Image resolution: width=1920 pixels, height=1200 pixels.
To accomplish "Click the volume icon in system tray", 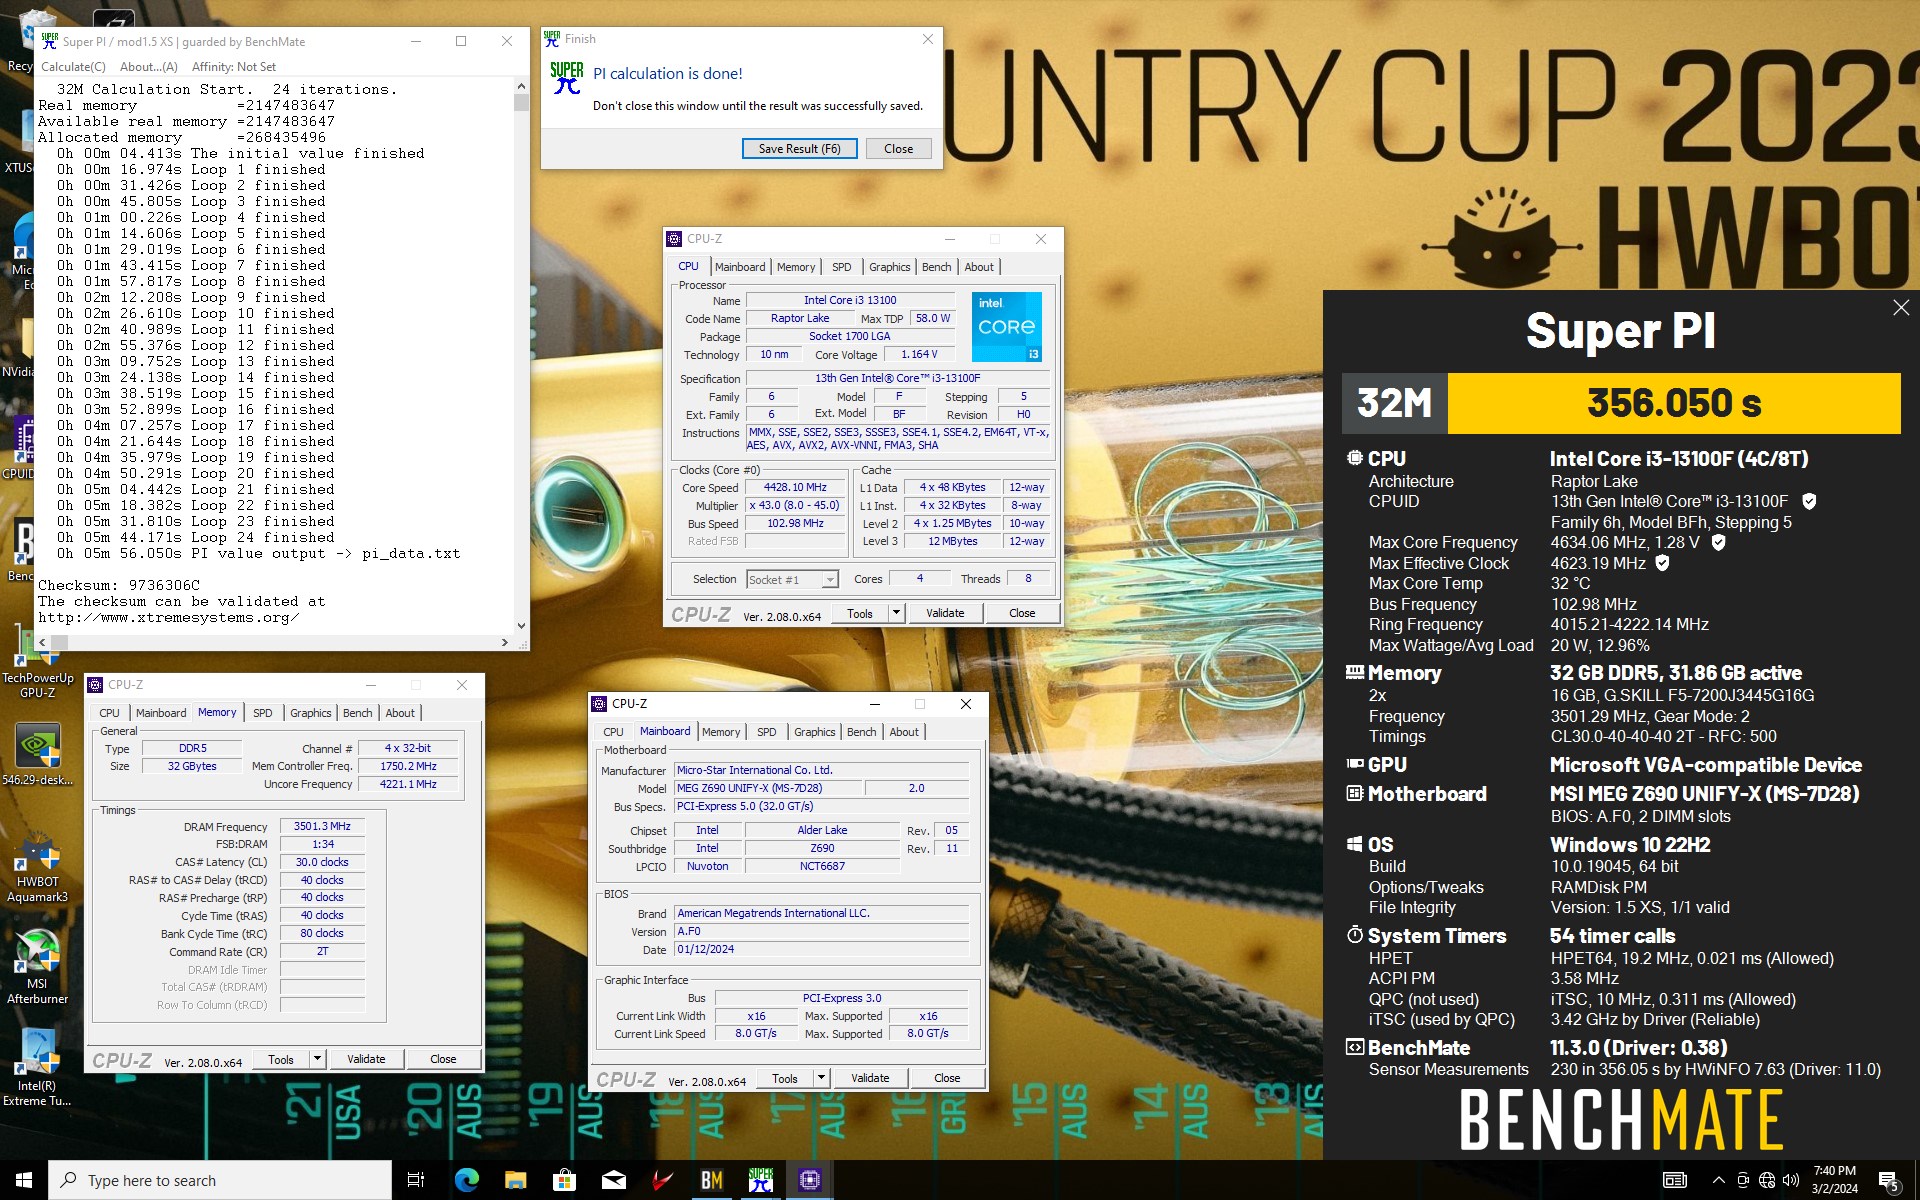I will tap(1791, 1180).
